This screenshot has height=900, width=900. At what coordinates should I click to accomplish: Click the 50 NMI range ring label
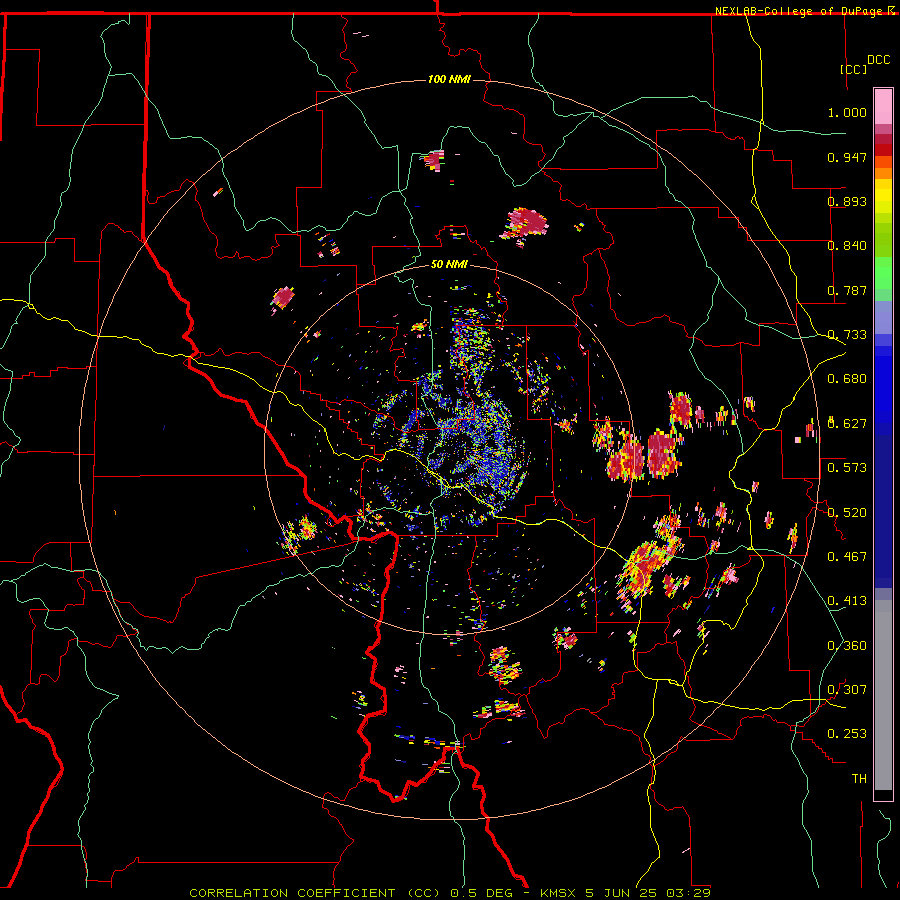click(449, 264)
